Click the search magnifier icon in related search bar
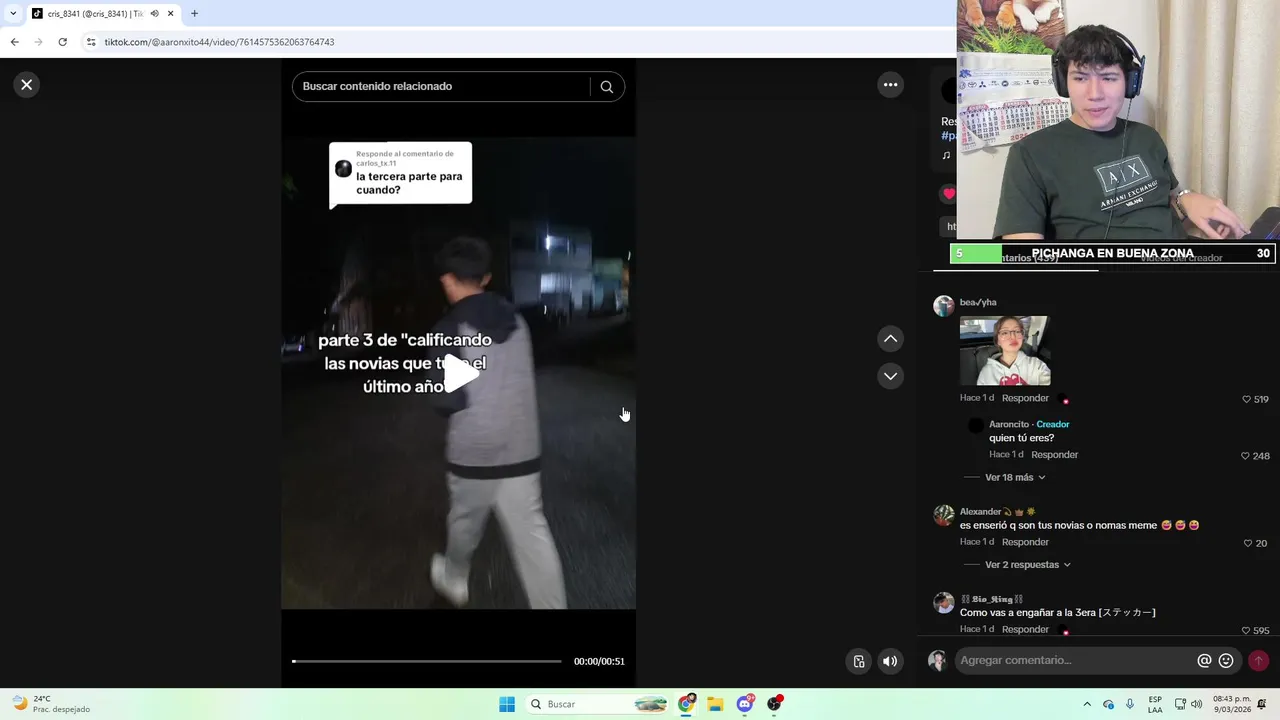 [606, 86]
